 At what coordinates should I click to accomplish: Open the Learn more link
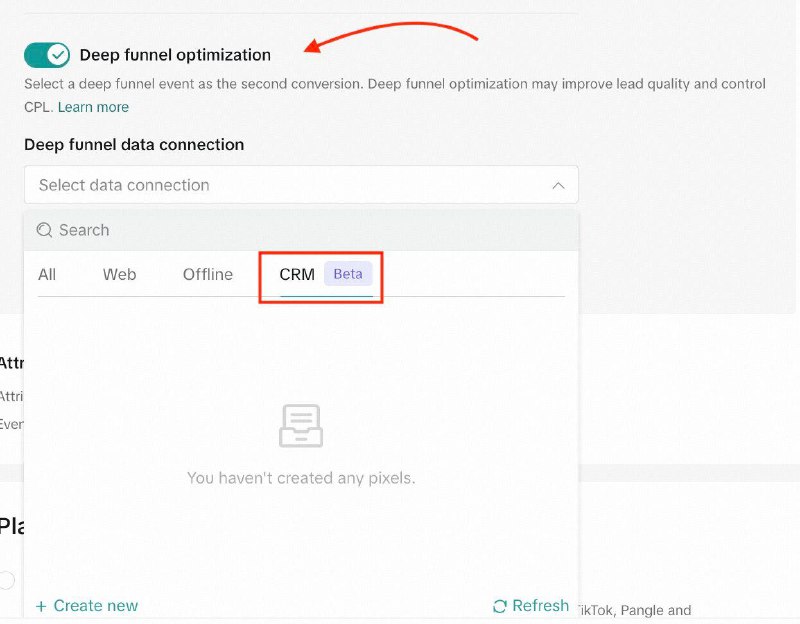coord(93,107)
